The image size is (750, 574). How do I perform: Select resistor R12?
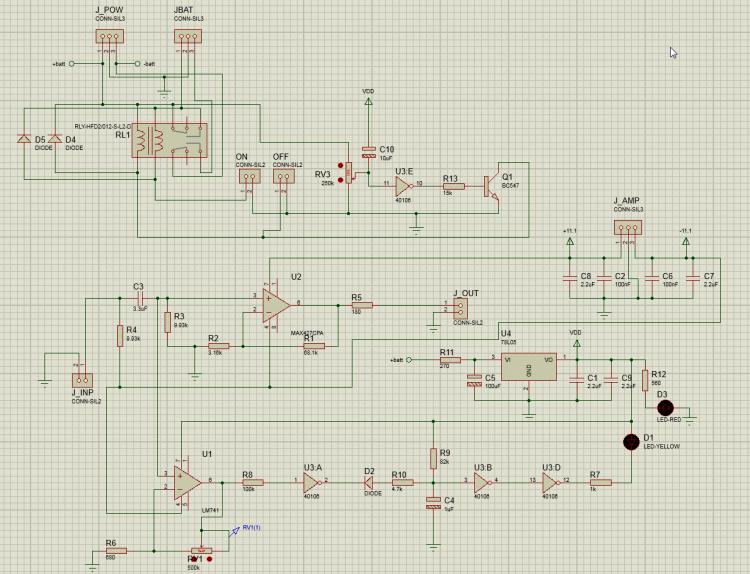tap(645, 380)
